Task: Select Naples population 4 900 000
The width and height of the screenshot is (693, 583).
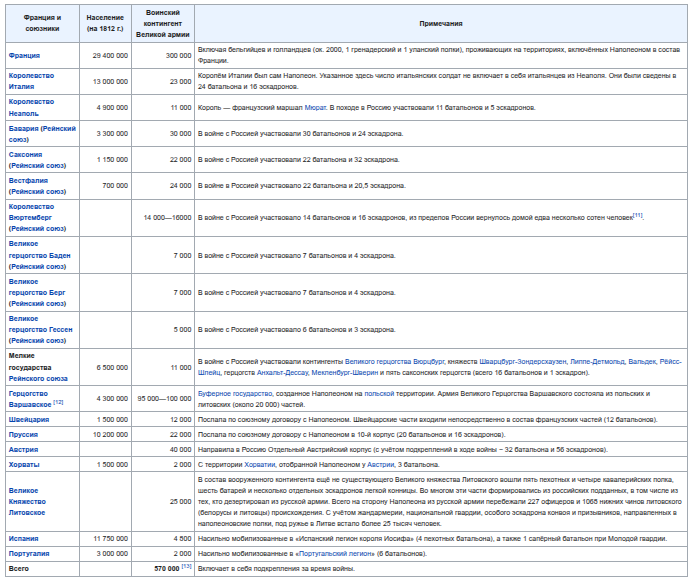Action: point(112,108)
